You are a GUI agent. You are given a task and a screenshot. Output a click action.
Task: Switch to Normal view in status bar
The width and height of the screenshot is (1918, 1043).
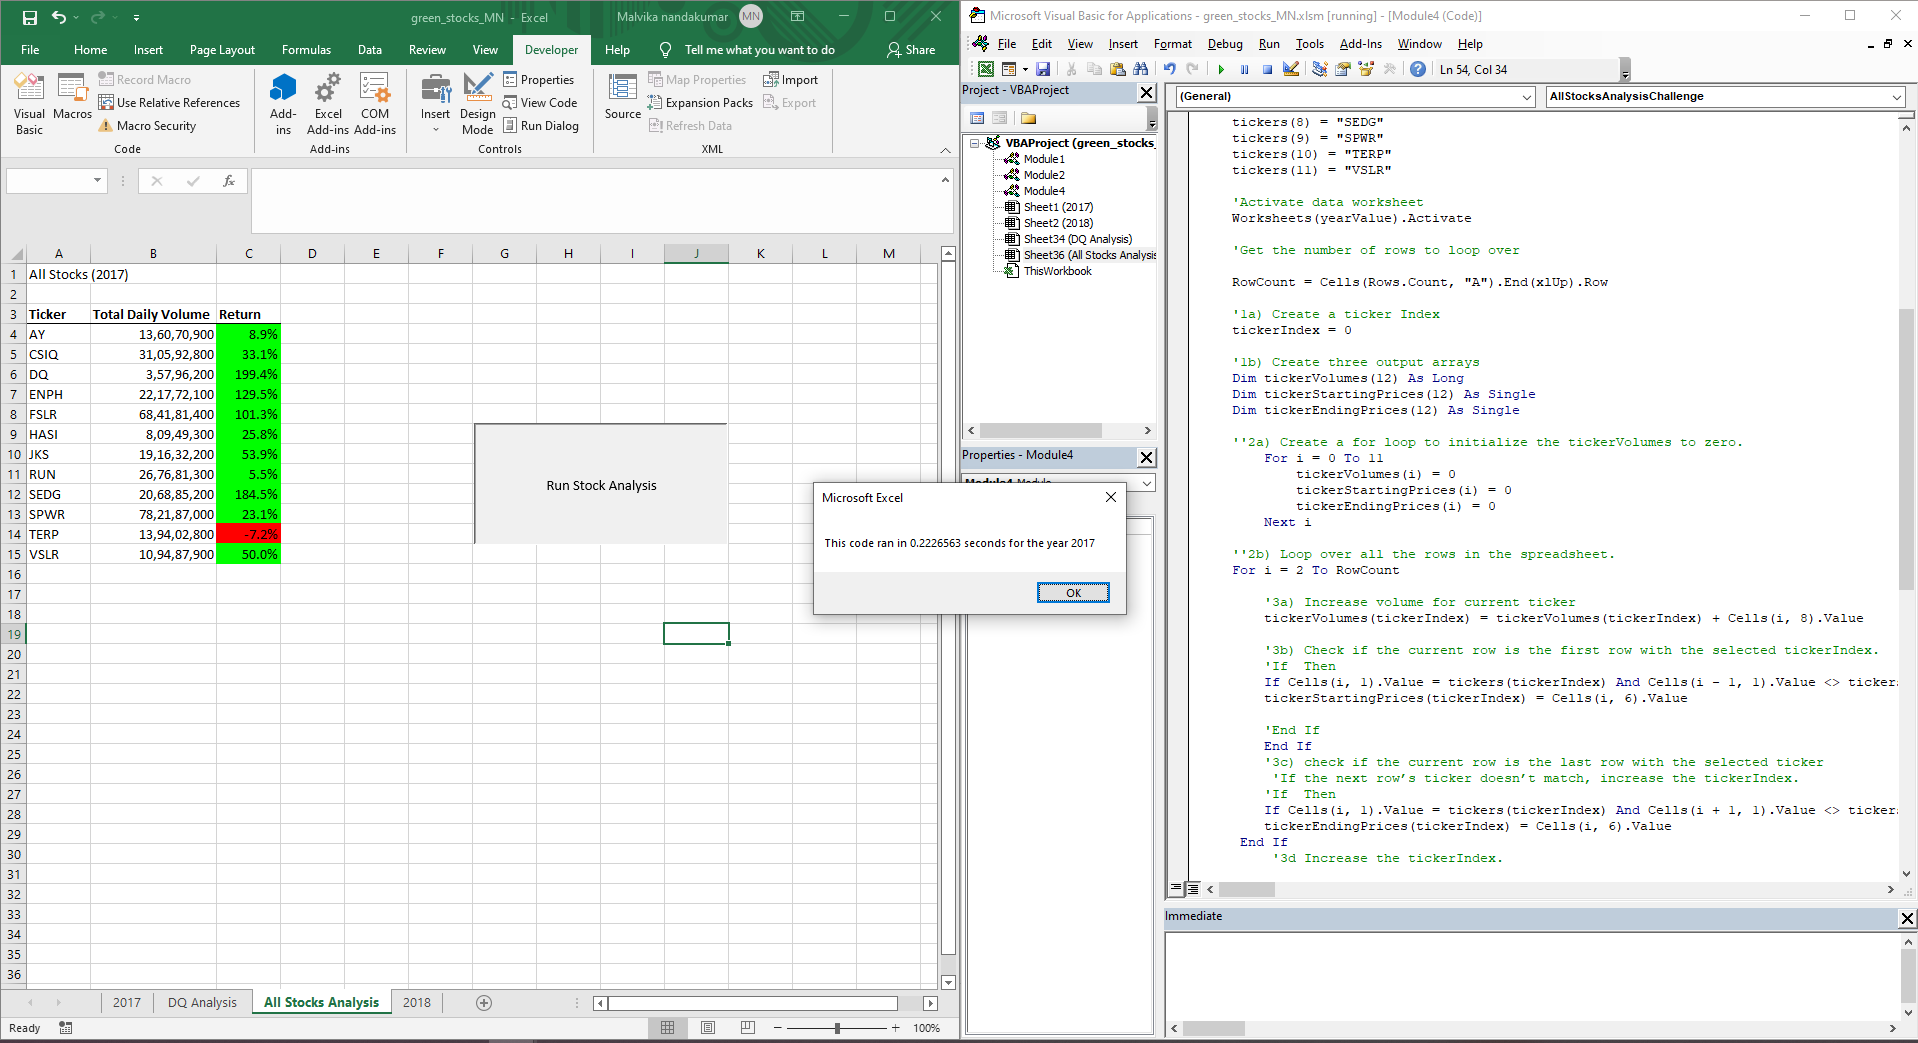point(667,1028)
